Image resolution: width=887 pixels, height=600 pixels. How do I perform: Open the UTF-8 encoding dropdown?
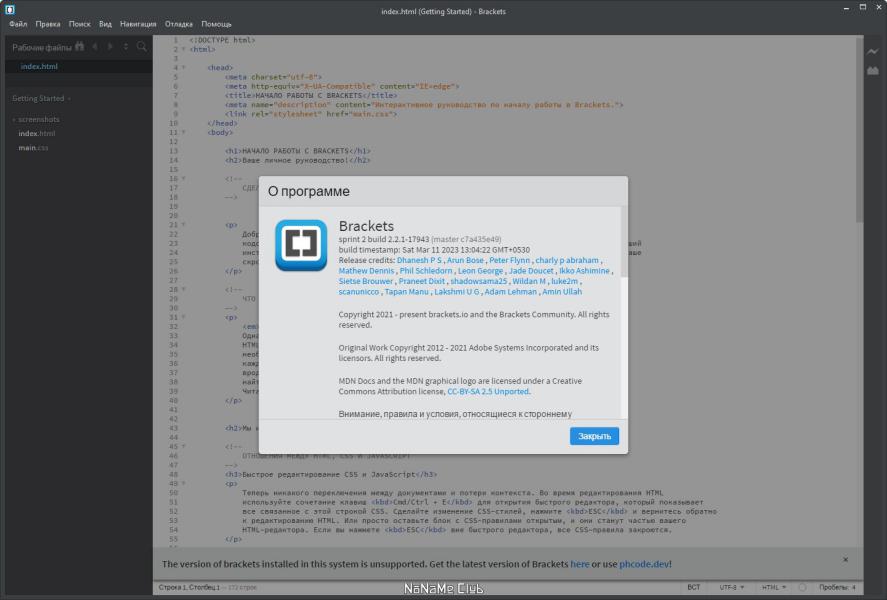click(731, 588)
